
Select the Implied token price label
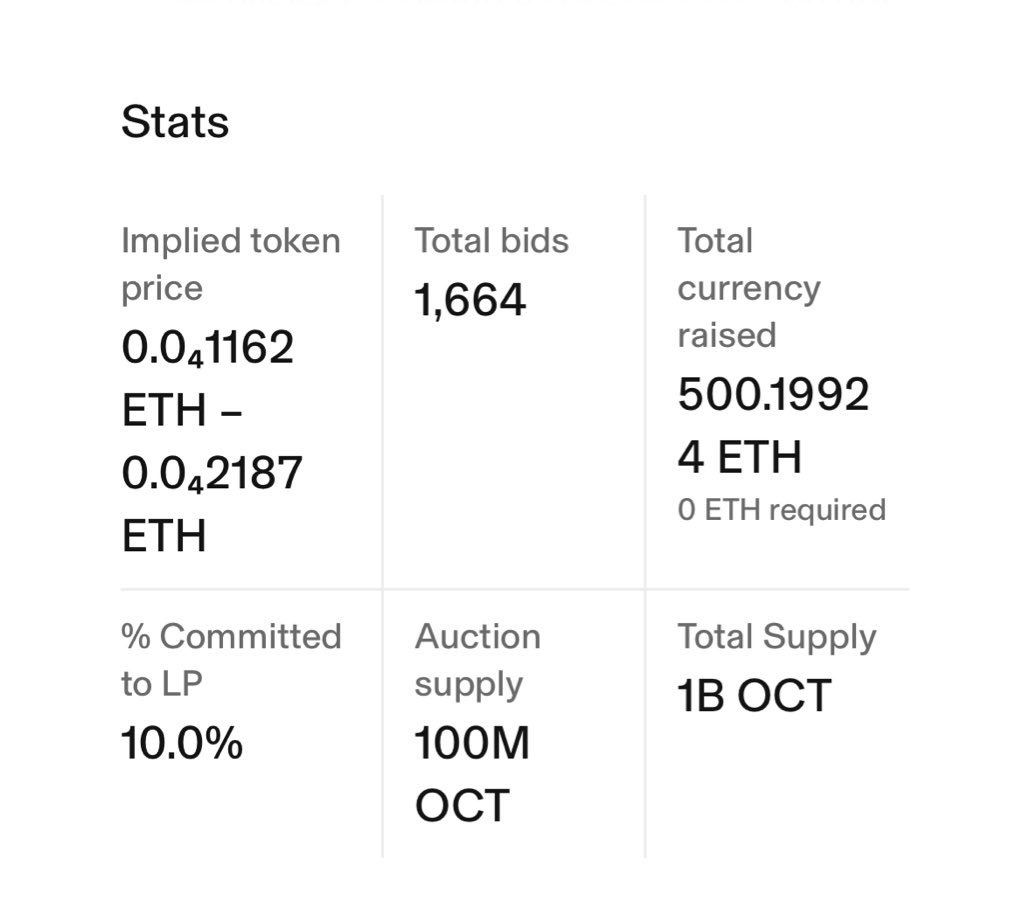click(231, 264)
